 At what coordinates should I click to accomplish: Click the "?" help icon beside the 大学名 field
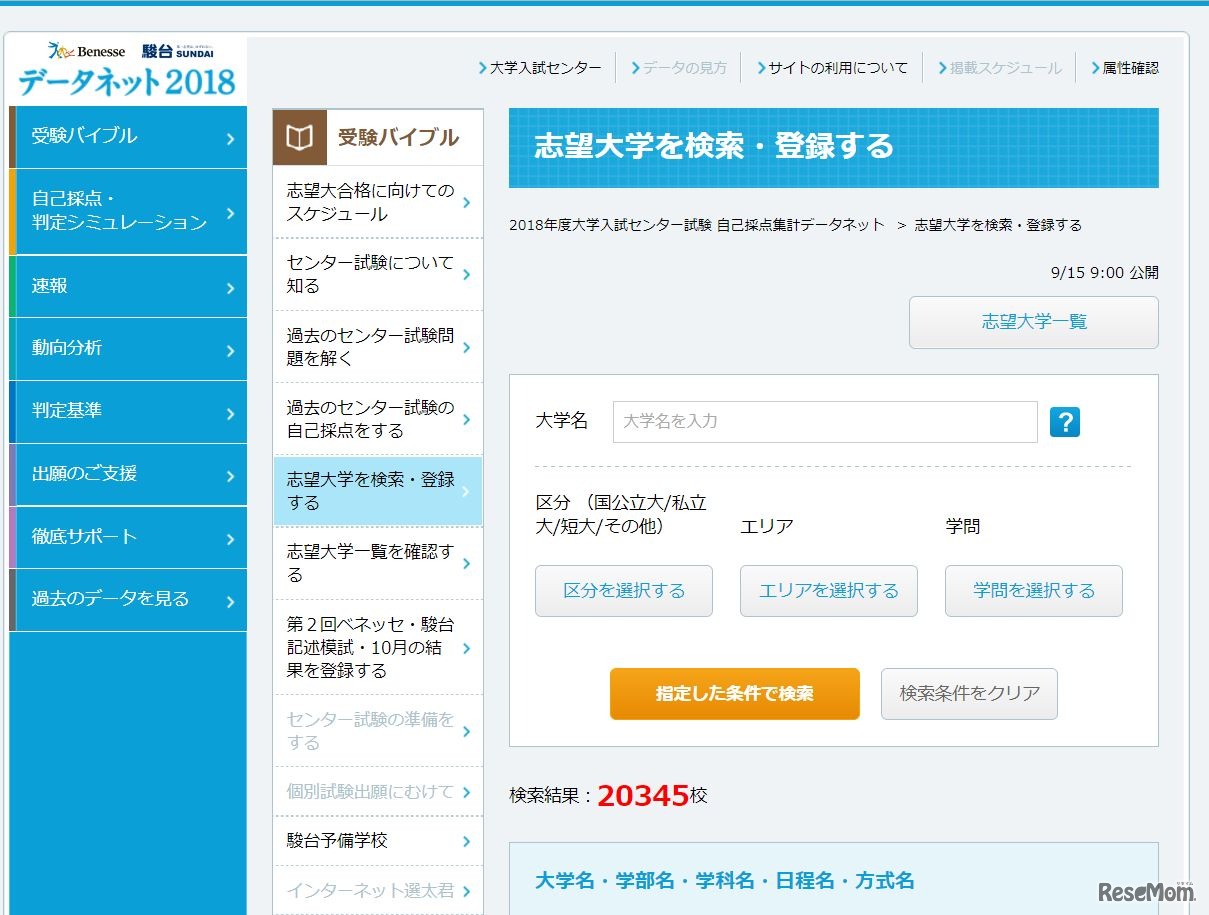1065,422
